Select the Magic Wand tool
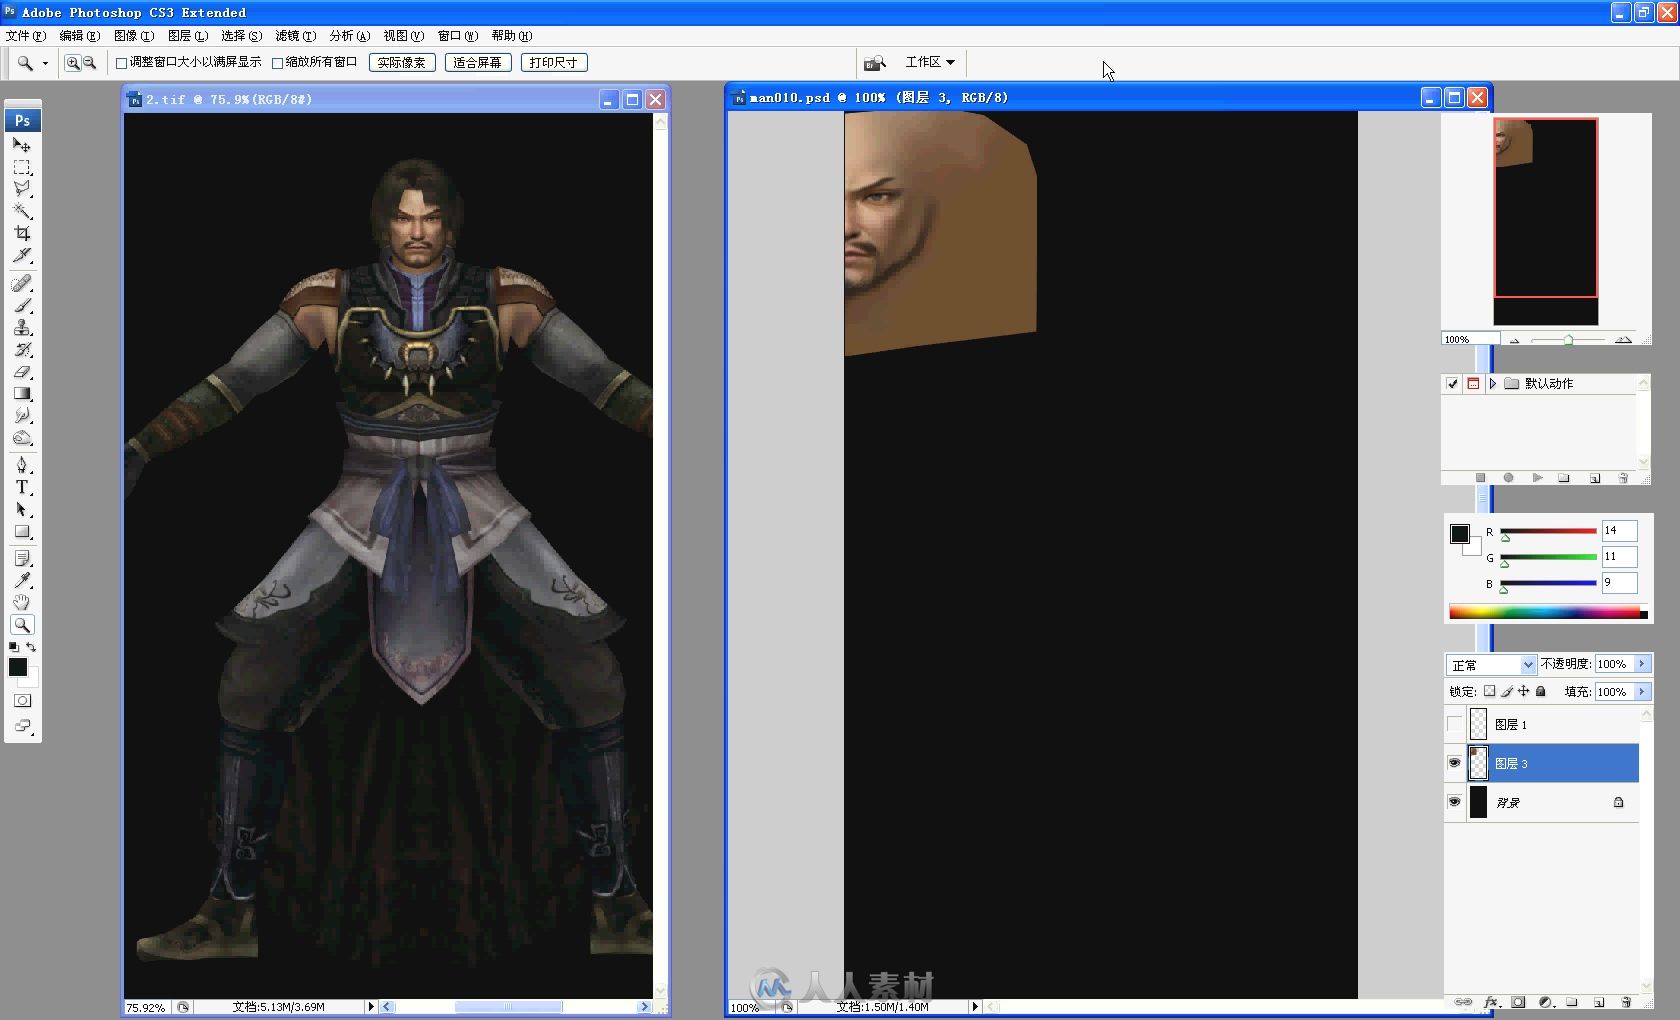This screenshot has width=1680, height=1020. point(22,211)
